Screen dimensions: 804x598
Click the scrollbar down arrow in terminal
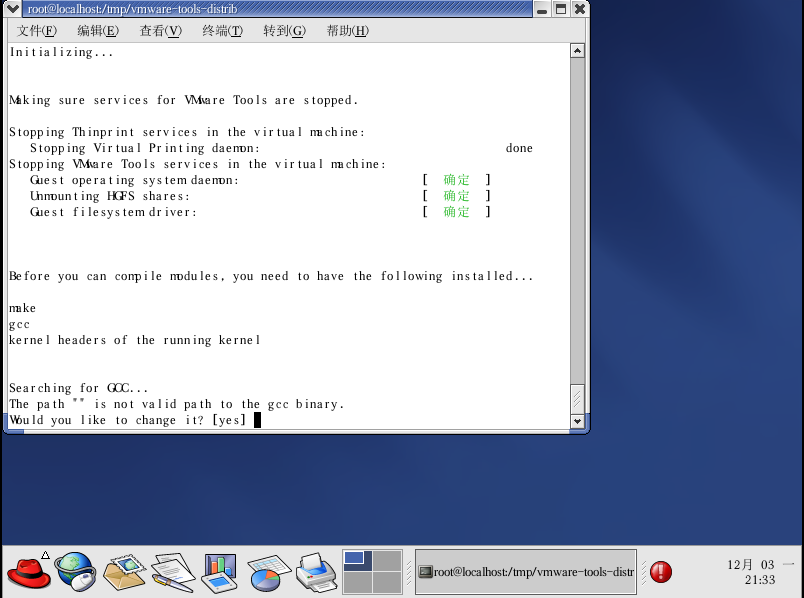click(x=577, y=421)
